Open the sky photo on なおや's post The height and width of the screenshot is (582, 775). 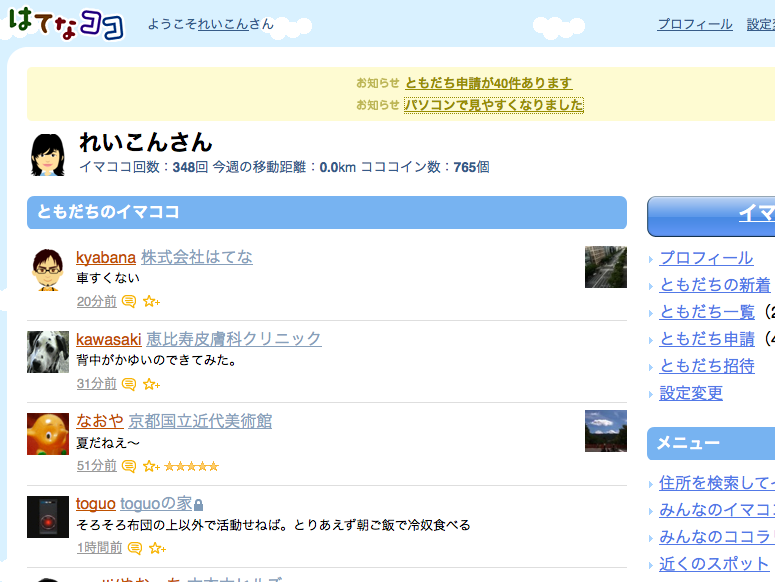(605, 431)
